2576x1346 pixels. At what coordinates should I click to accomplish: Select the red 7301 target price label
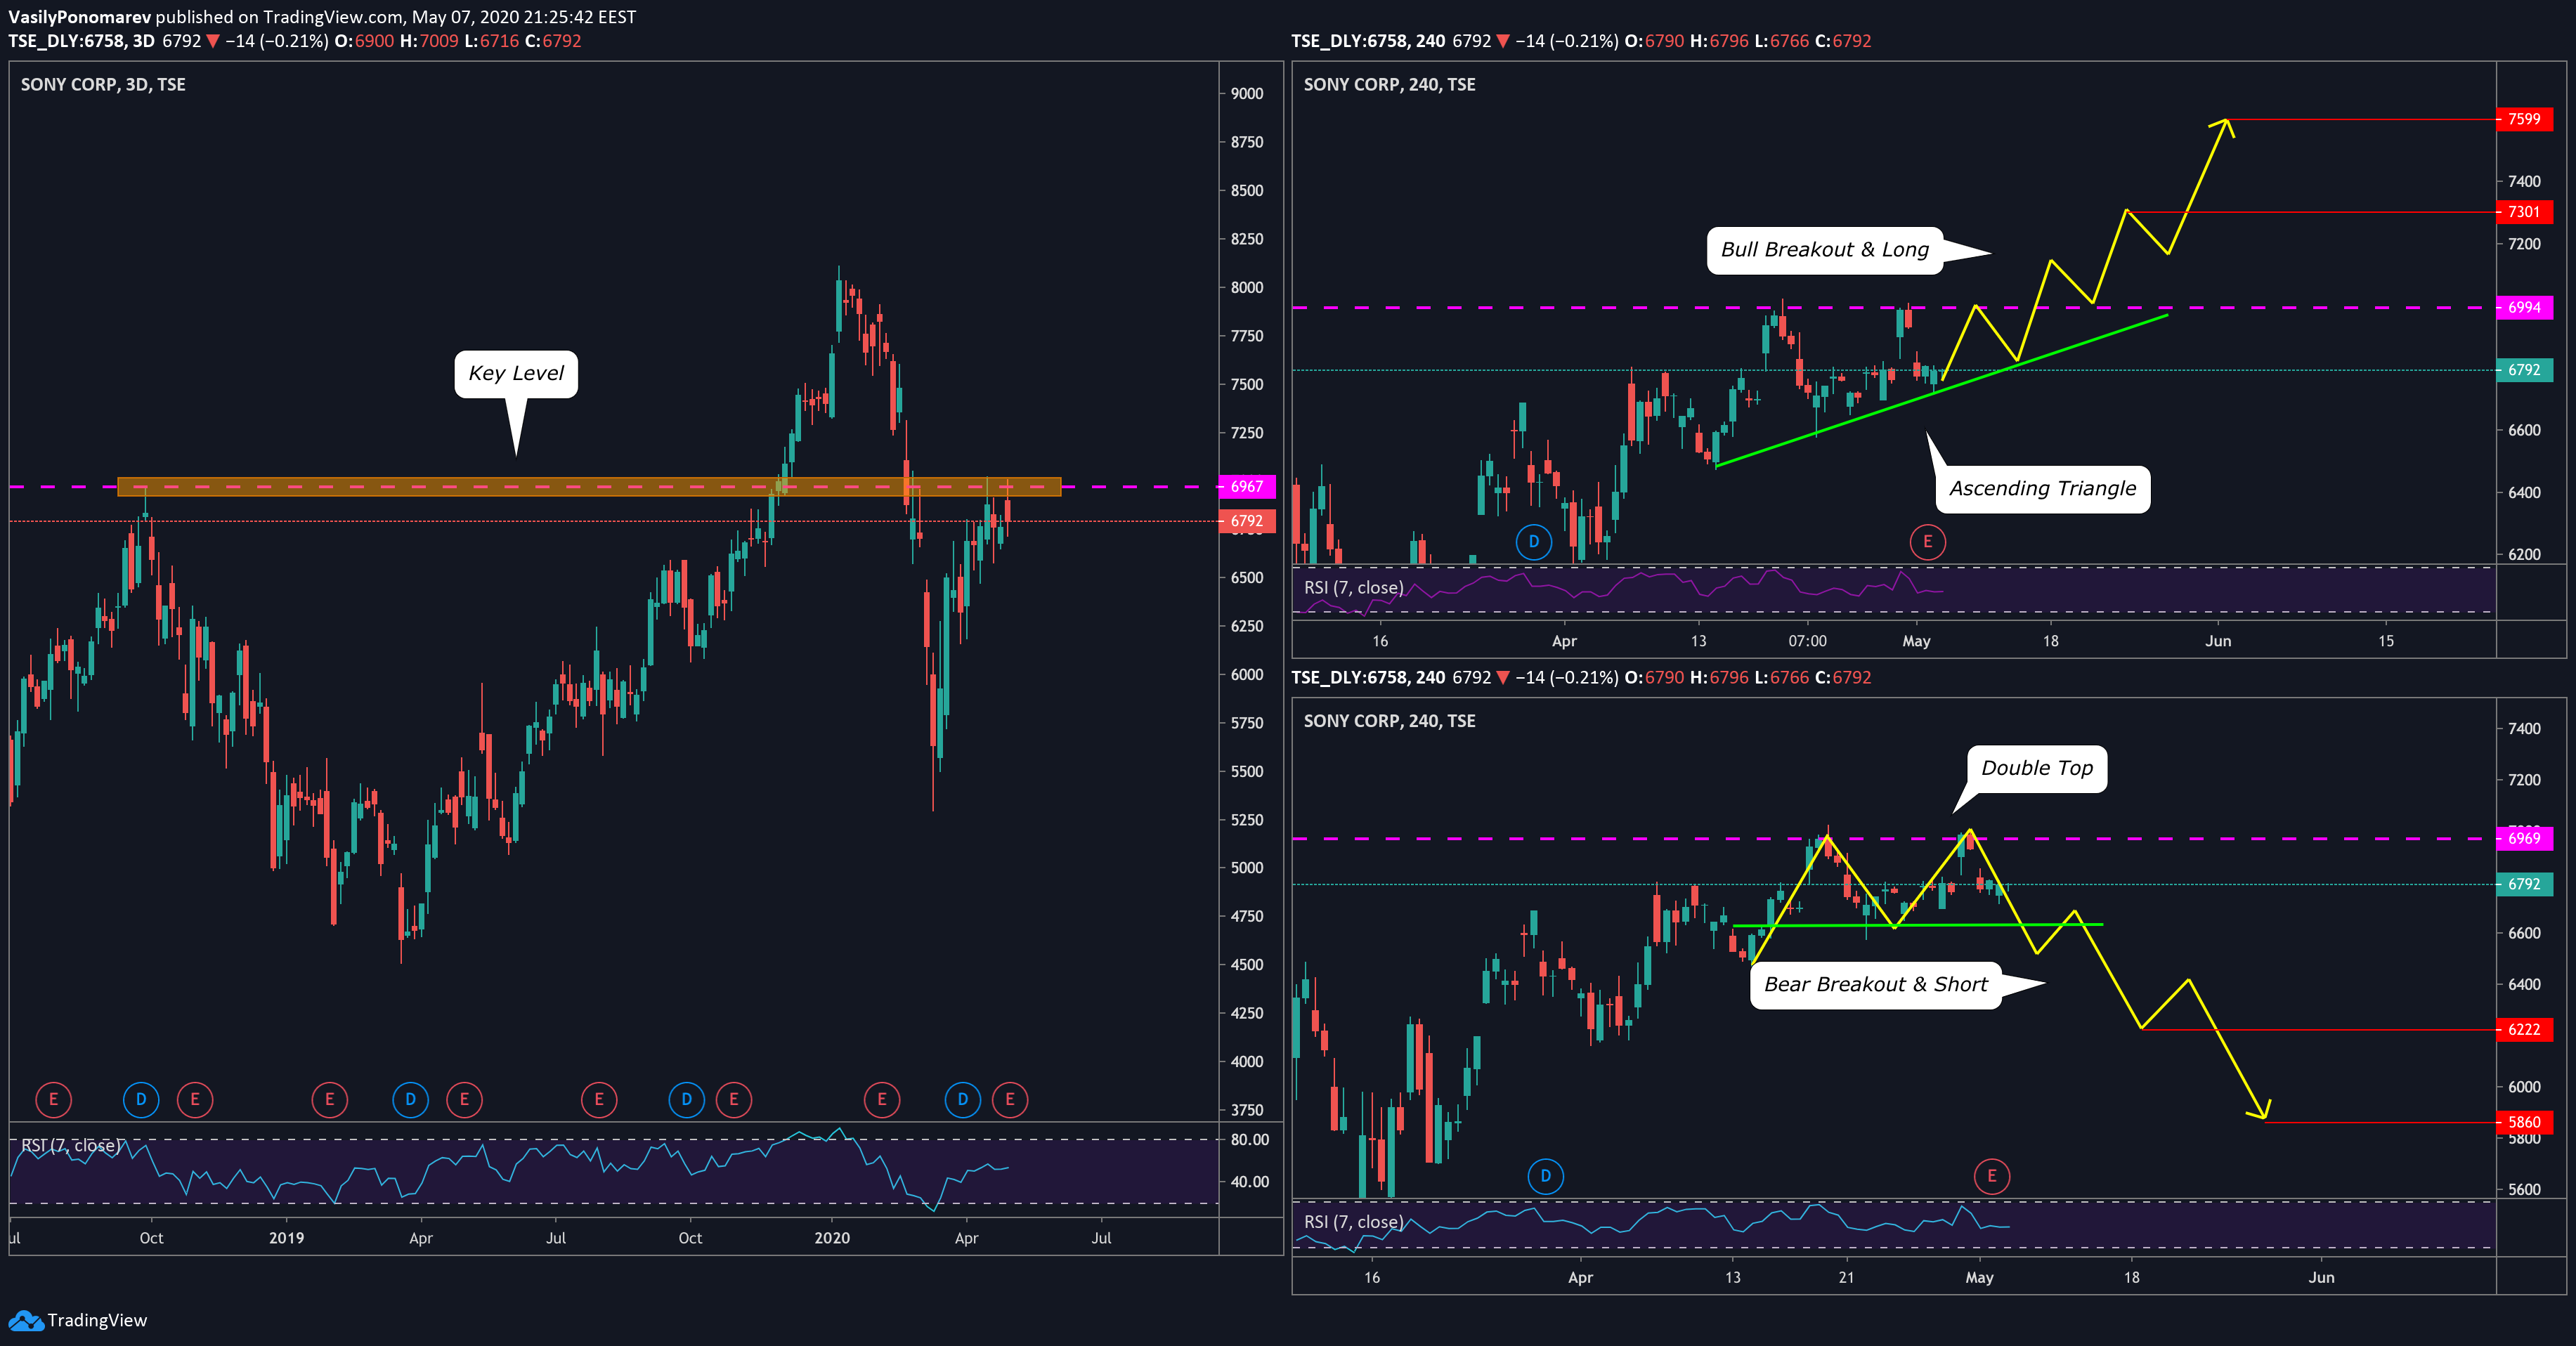click(2523, 212)
